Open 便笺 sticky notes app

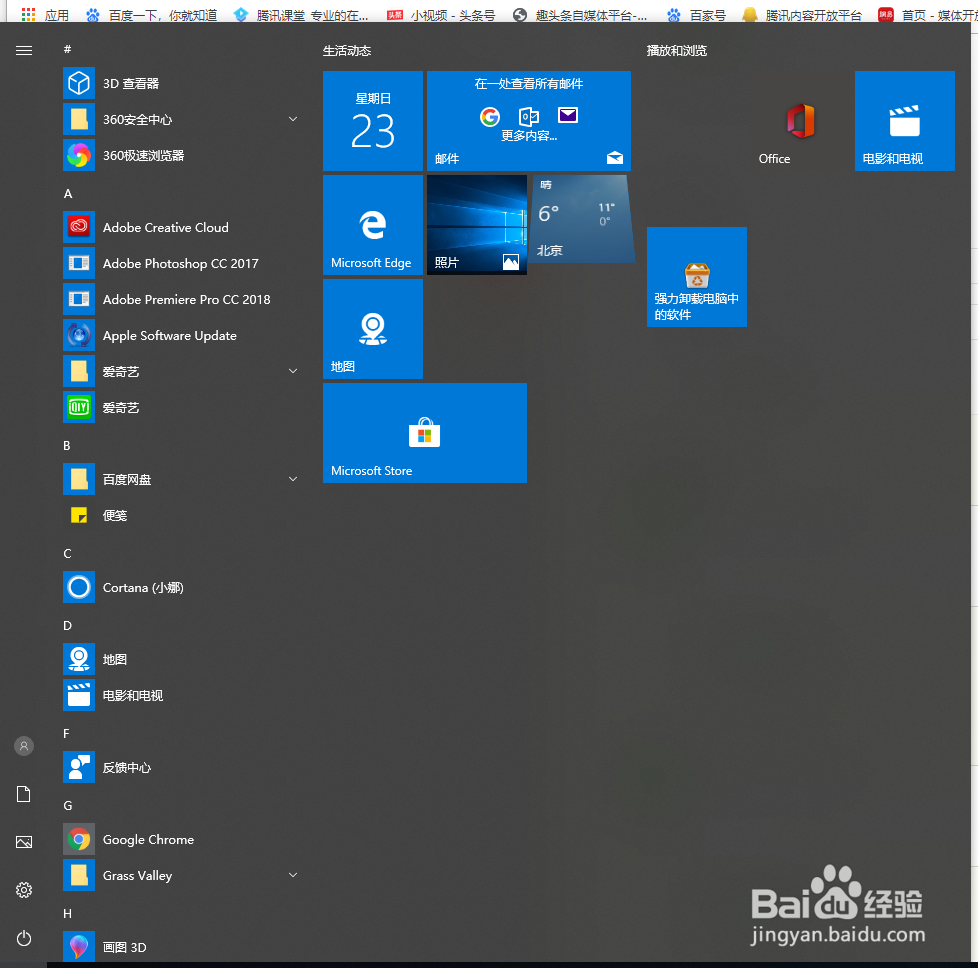[181, 515]
